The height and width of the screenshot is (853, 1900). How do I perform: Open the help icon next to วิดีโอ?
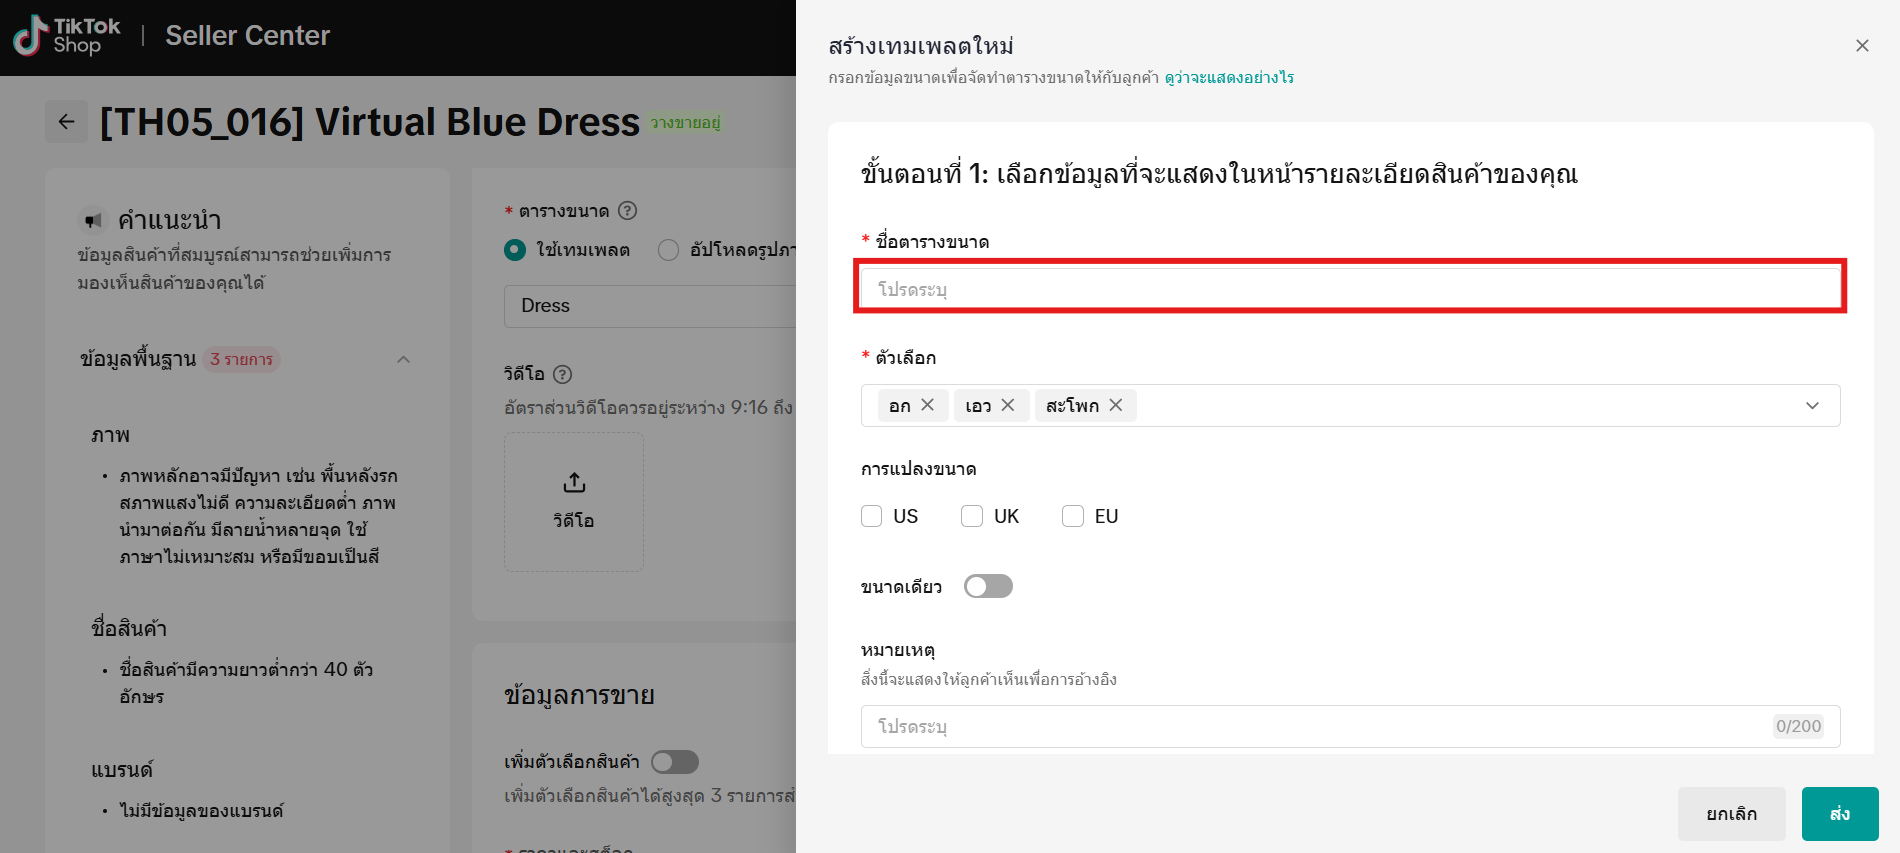coord(563,374)
